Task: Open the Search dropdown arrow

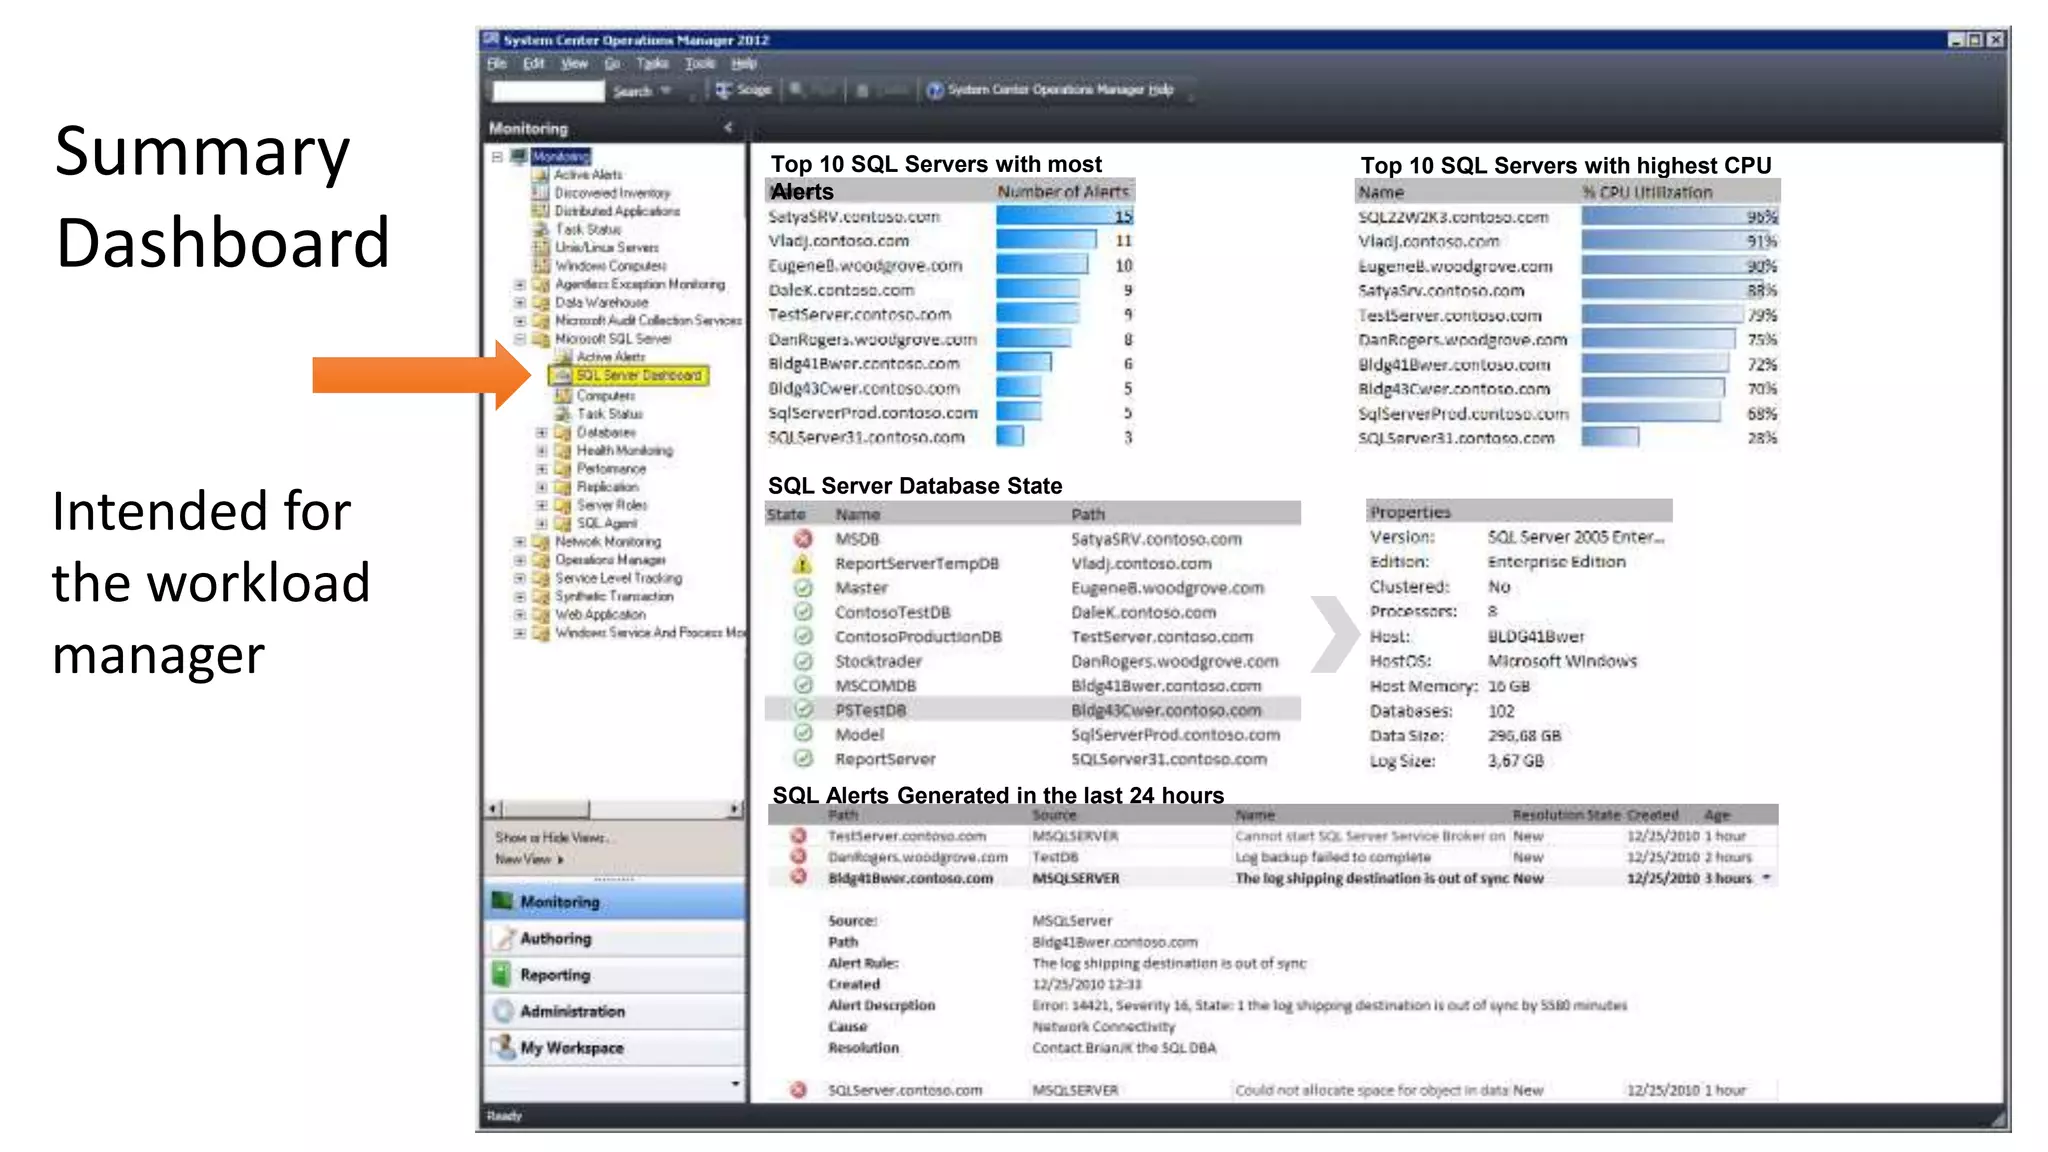Action: 666,91
